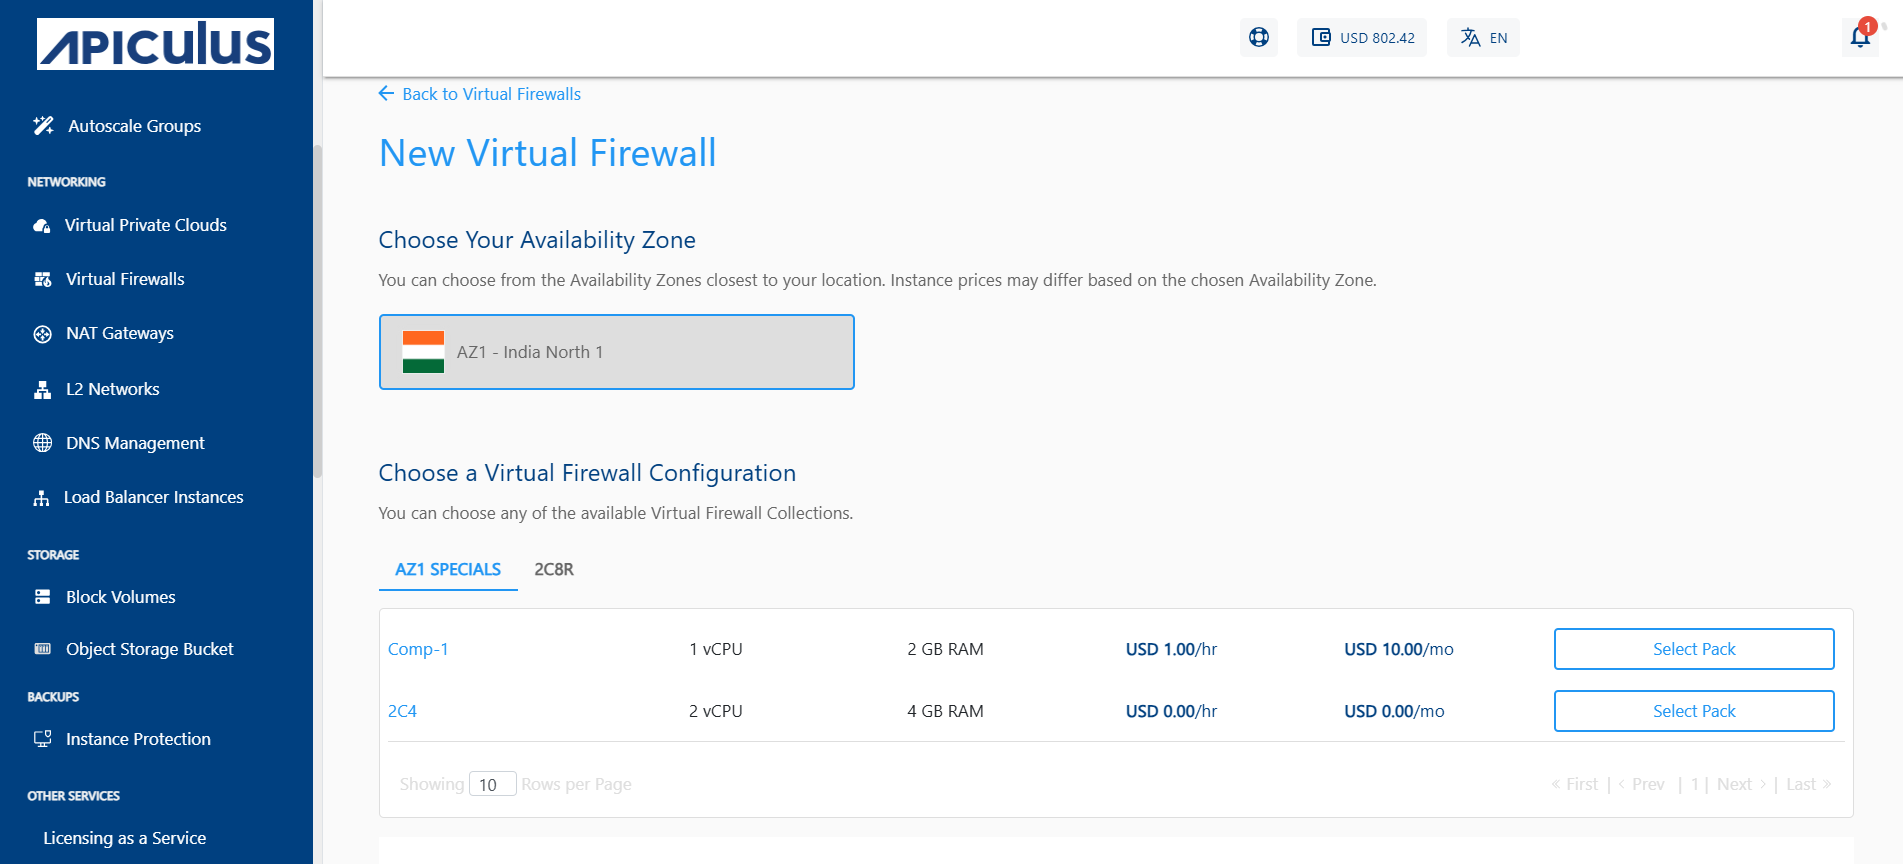Open Instance Protection under Backups
Image resolution: width=1903 pixels, height=864 pixels.
pos(137,739)
